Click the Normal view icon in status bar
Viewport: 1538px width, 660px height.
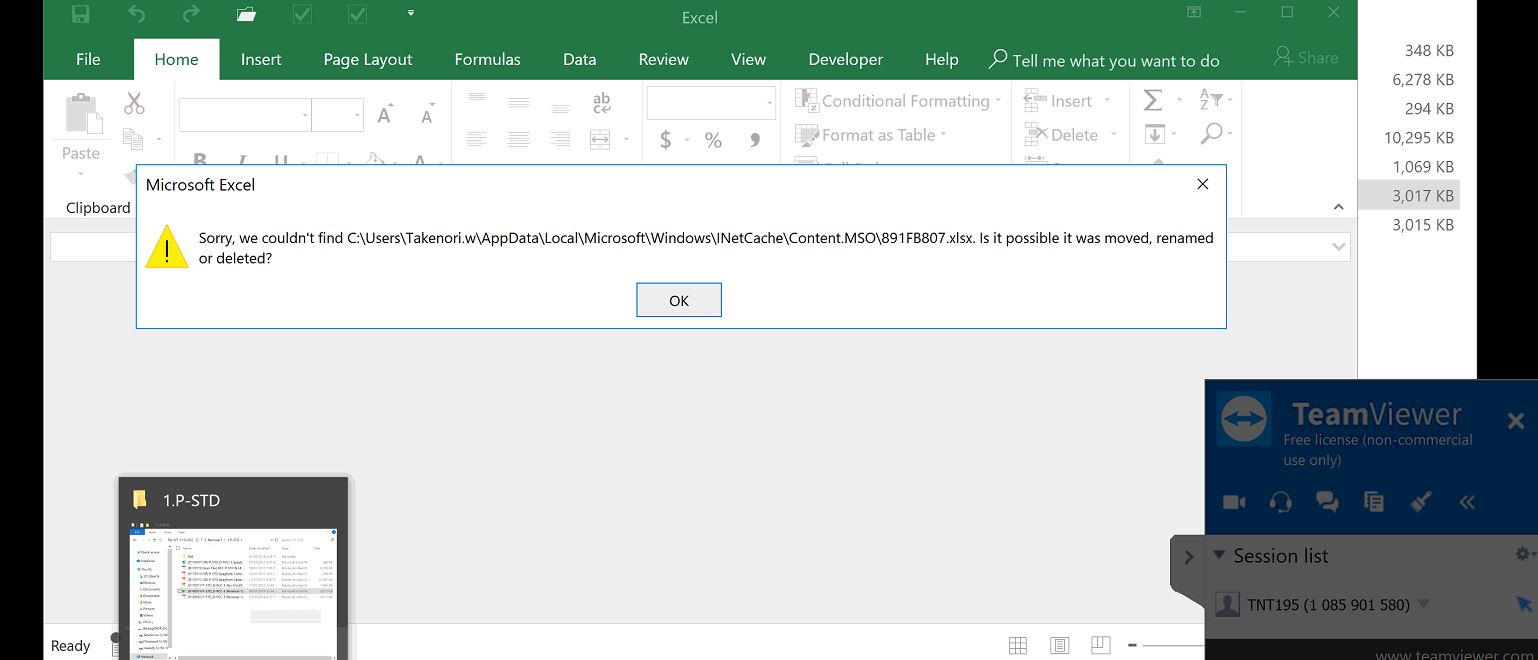pos(1018,645)
